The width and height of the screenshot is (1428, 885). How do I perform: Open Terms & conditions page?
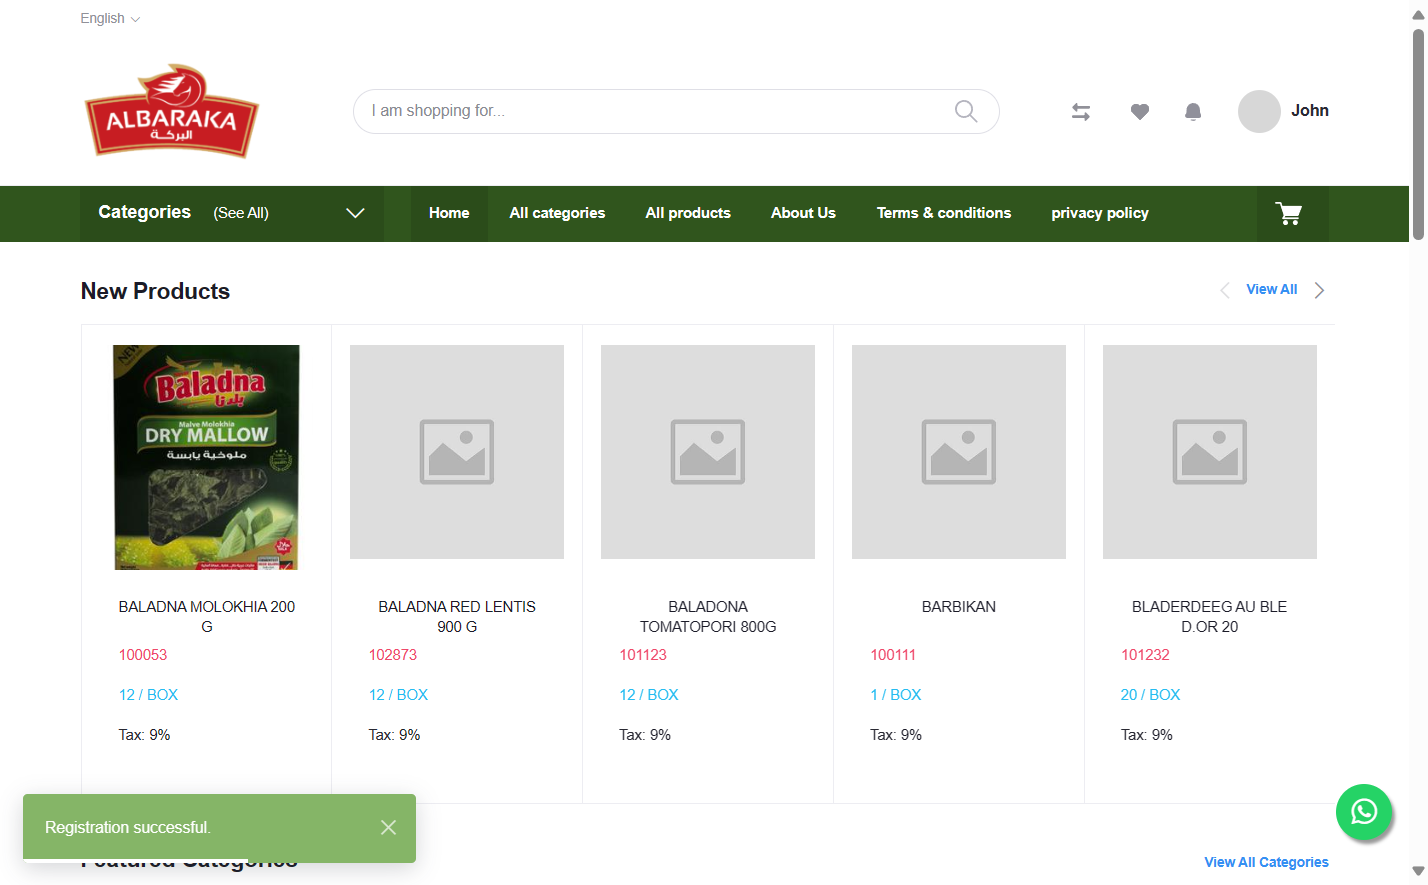point(944,213)
